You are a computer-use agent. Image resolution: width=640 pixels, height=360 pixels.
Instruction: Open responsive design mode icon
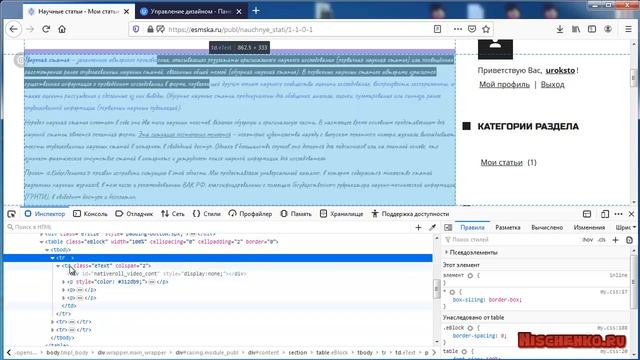pyautogui.click(x=605, y=214)
